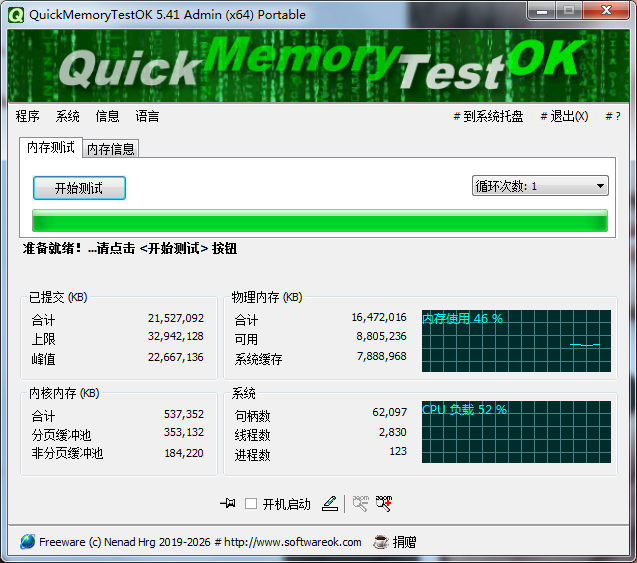Click the commit limit value 32,942,128
This screenshot has width=637, height=563.
[x=176, y=336]
